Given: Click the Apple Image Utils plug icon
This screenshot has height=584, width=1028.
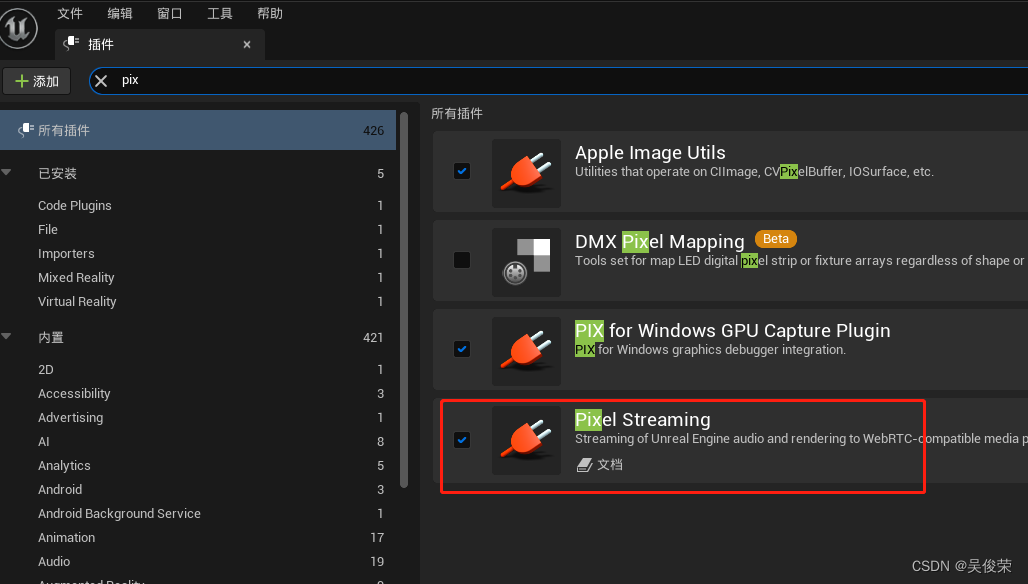Looking at the screenshot, I should tap(526, 173).
